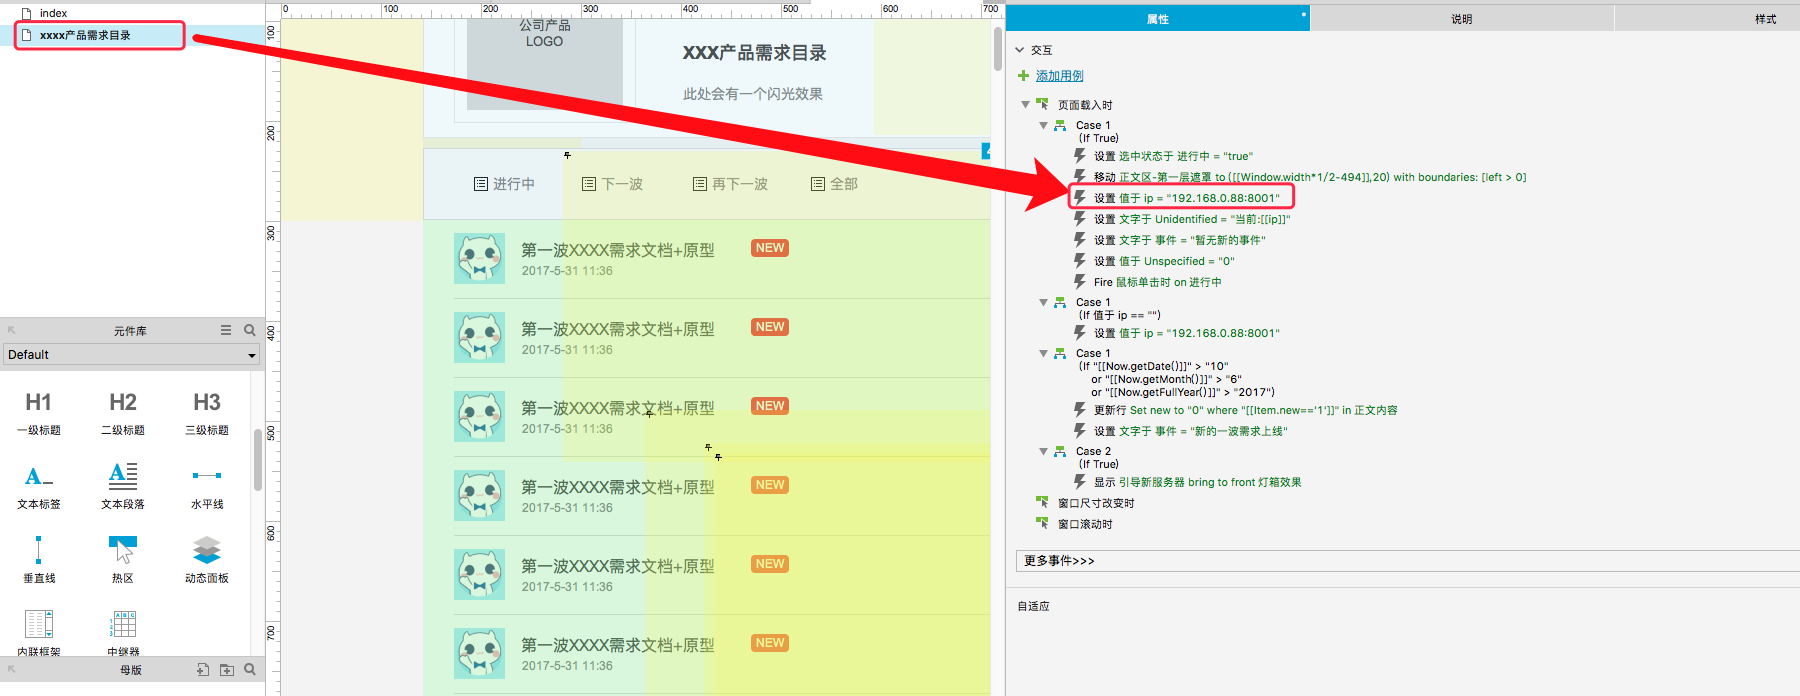The image size is (1800, 696).
Task: Select 设置 值于 ip action under ip == "" case
Action: click(1186, 333)
